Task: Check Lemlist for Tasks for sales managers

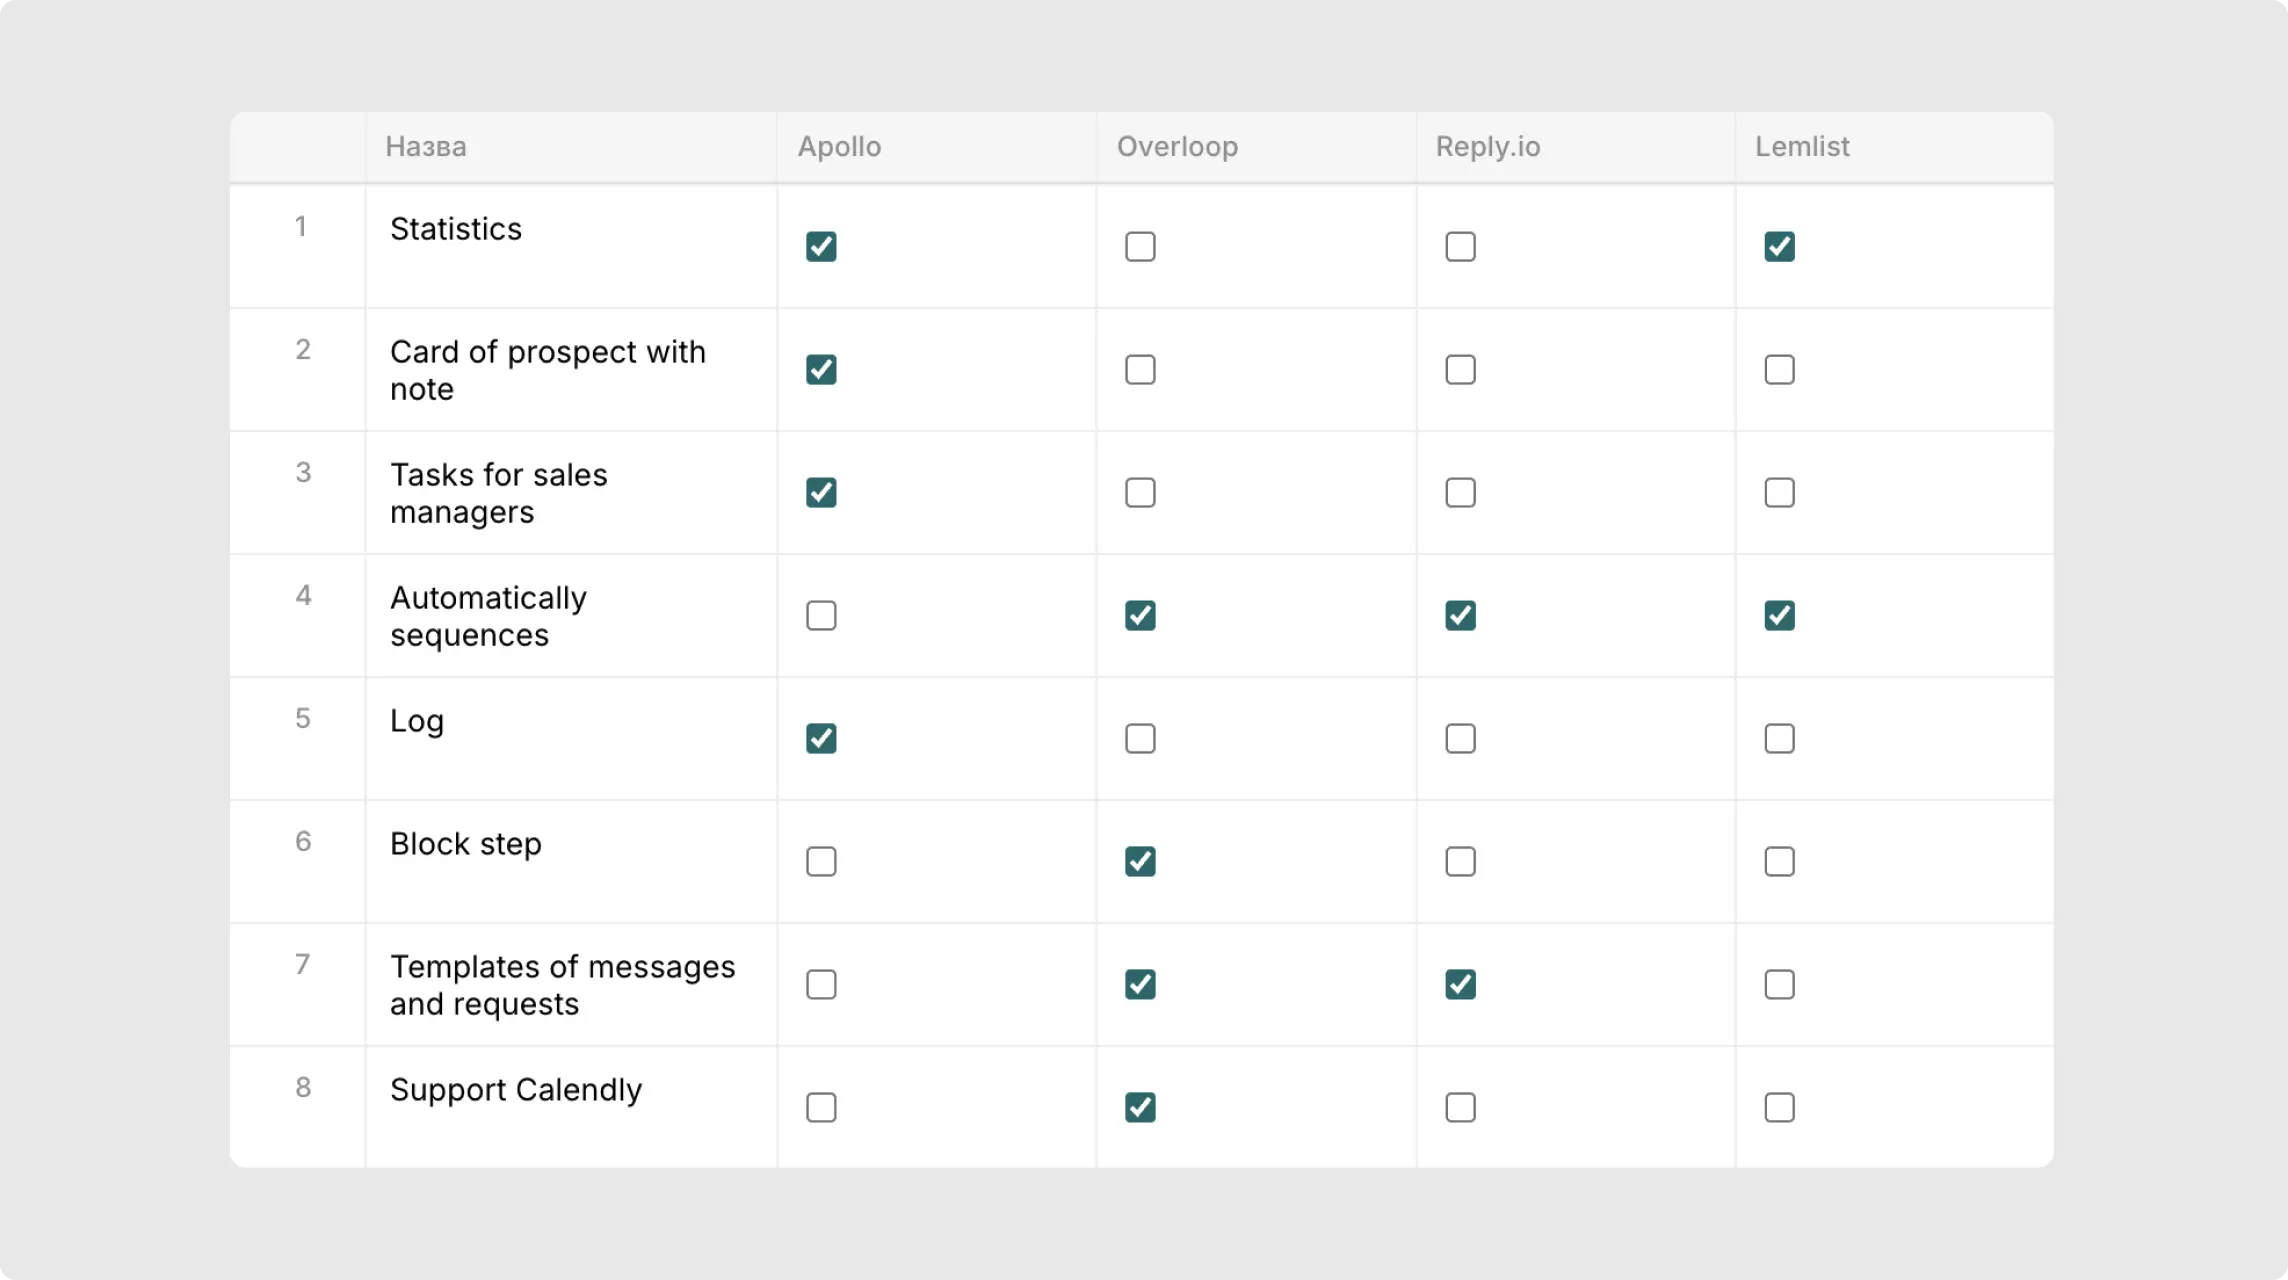Action: [1779, 492]
